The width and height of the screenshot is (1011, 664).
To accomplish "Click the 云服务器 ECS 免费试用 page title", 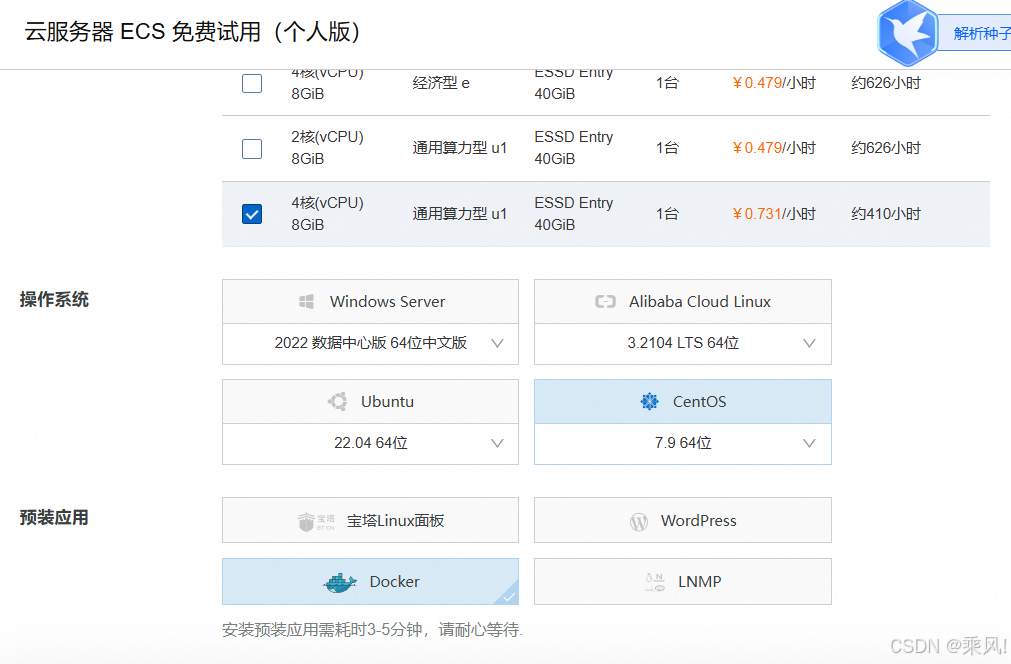I will coord(192,32).
